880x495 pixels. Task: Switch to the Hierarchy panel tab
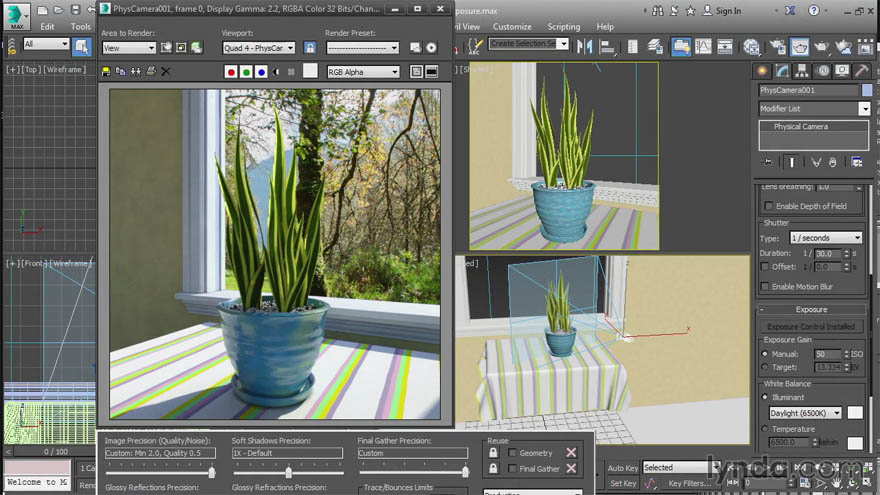tap(801, 71)
